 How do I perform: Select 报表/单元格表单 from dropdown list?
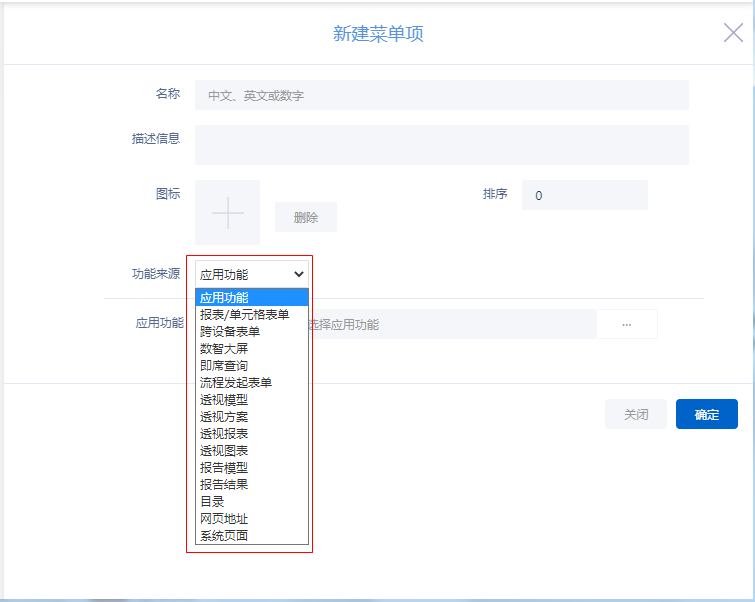244,314
